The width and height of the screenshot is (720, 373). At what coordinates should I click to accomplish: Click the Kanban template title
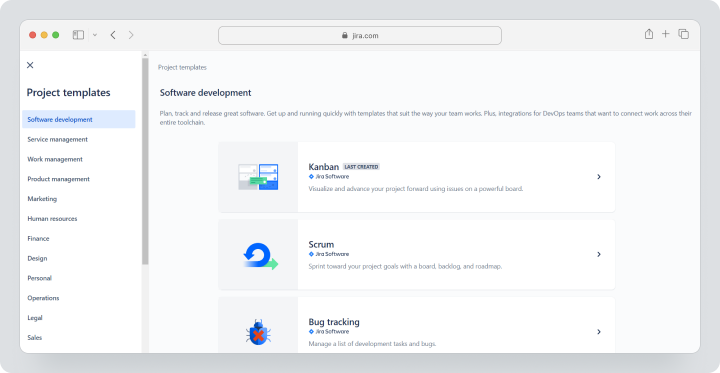[324, 167]
